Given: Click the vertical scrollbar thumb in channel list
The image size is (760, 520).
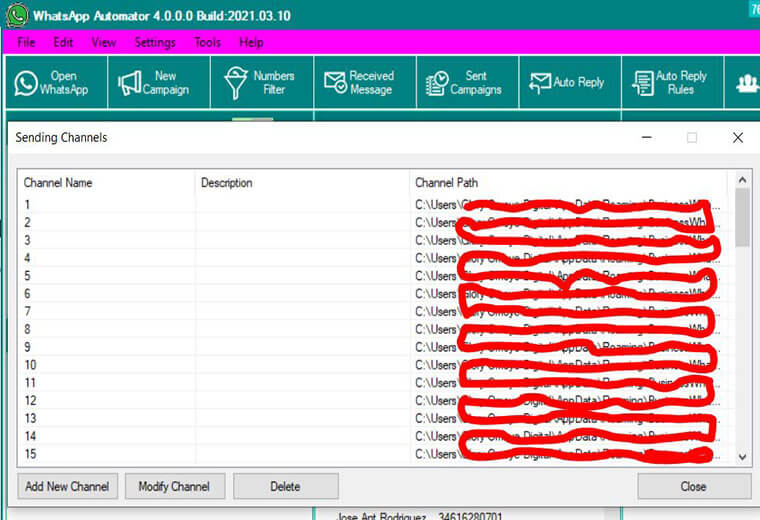Looking at the screenshot, I should tap(742, 218).
